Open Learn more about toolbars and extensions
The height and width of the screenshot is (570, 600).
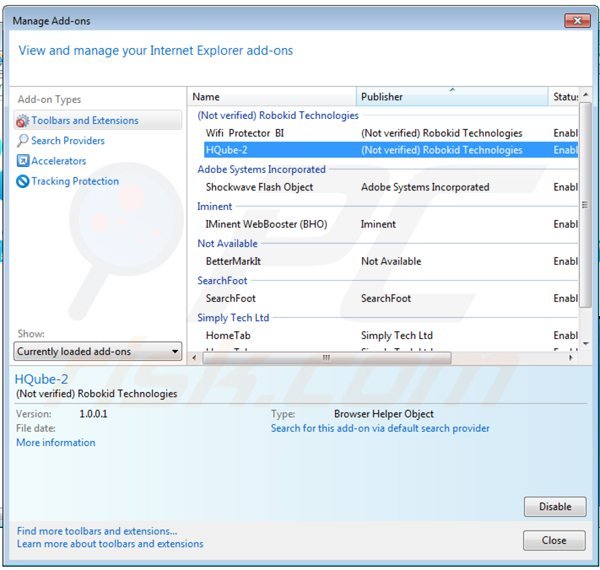coord(110,544)
